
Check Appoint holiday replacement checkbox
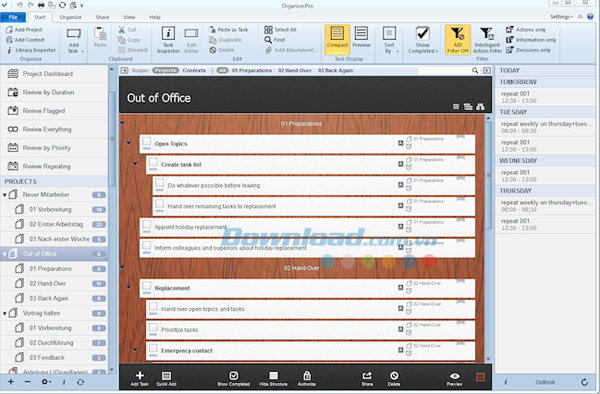pos(147,225)
